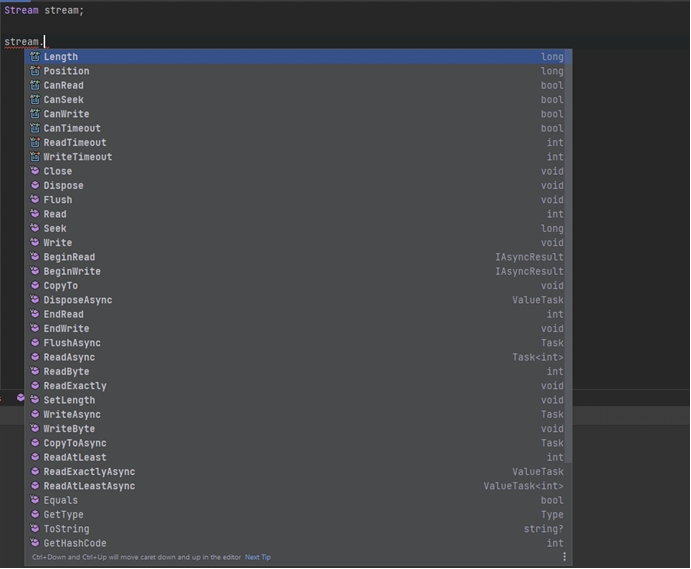The height and width of the screenshot is (569, 691).
Task: Click the method icon beside Close
Action: 35,171
